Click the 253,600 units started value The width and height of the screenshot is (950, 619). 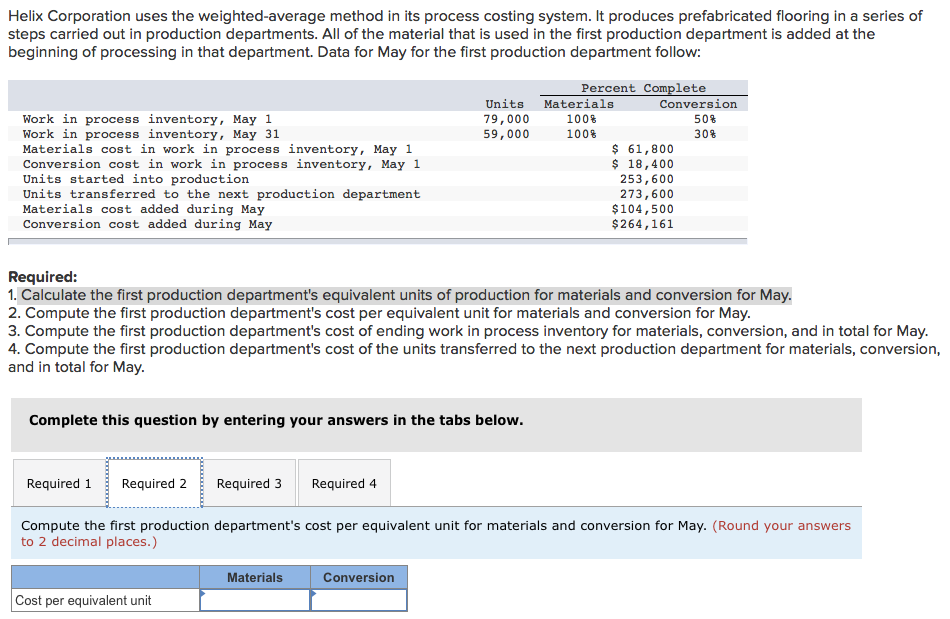coord(646,179)
